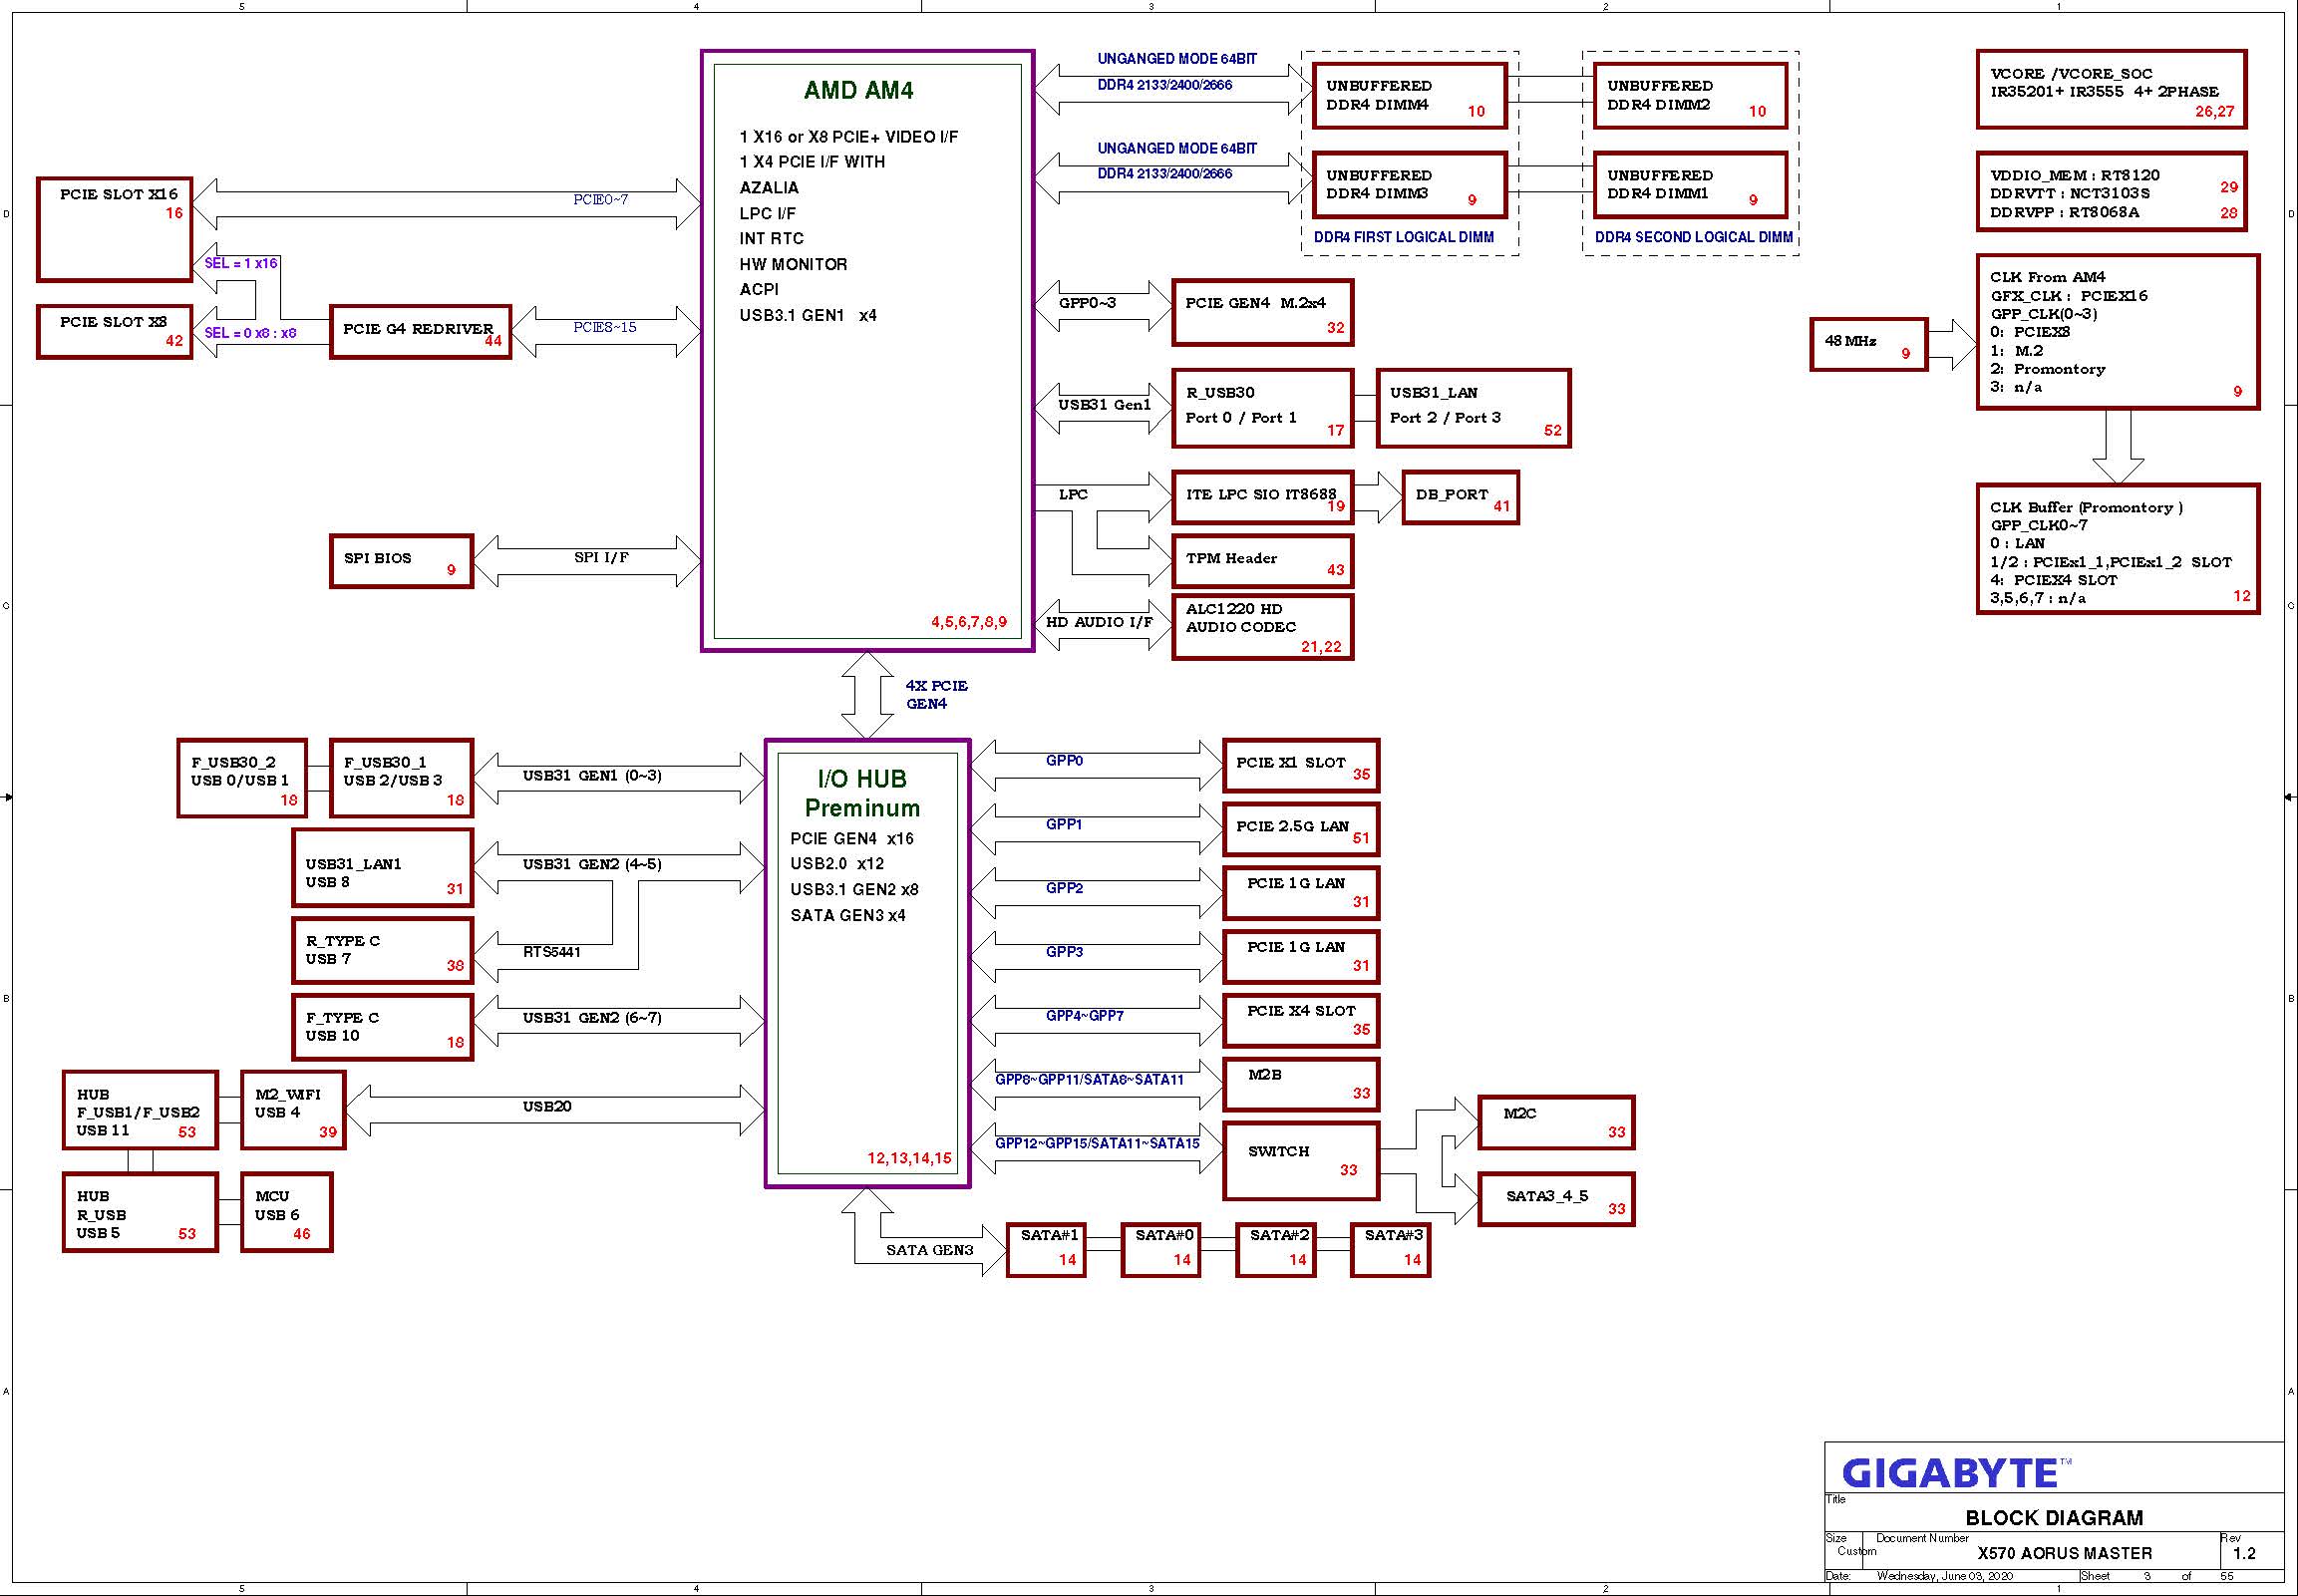Select the CLK Buffer (Promontory) block
Image resolution: width=2298 pixels, height=1596 pixels.
[x=2116, y=549]
